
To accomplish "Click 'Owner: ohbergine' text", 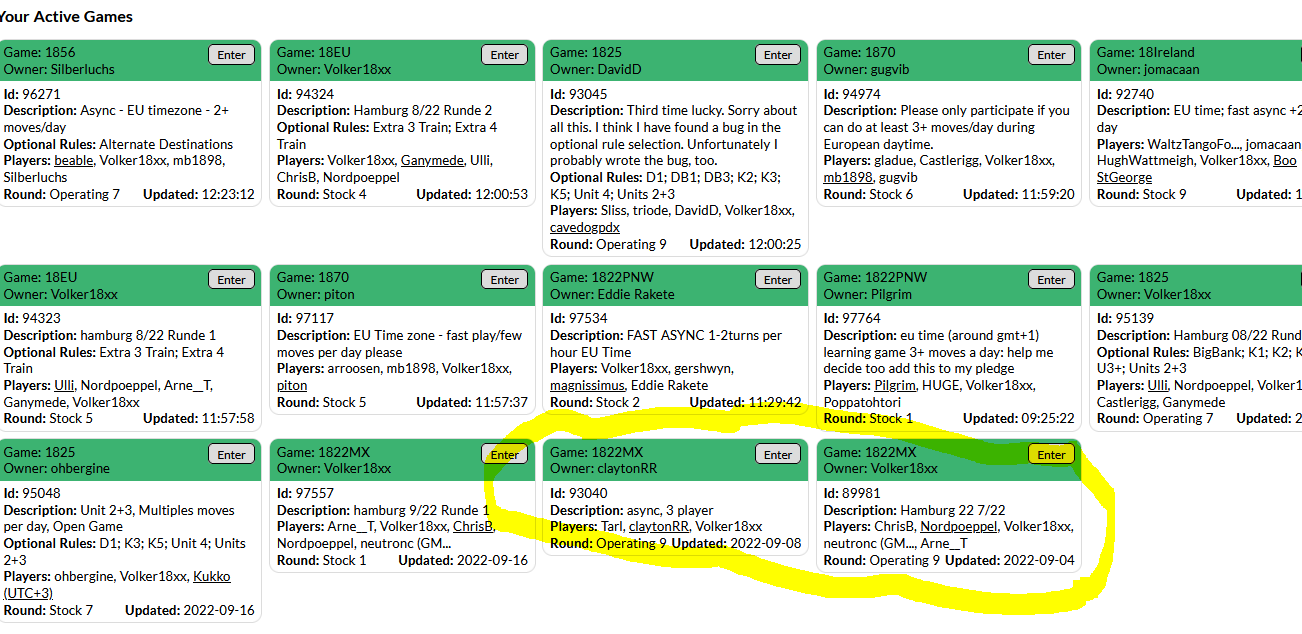I will [57, 469].
